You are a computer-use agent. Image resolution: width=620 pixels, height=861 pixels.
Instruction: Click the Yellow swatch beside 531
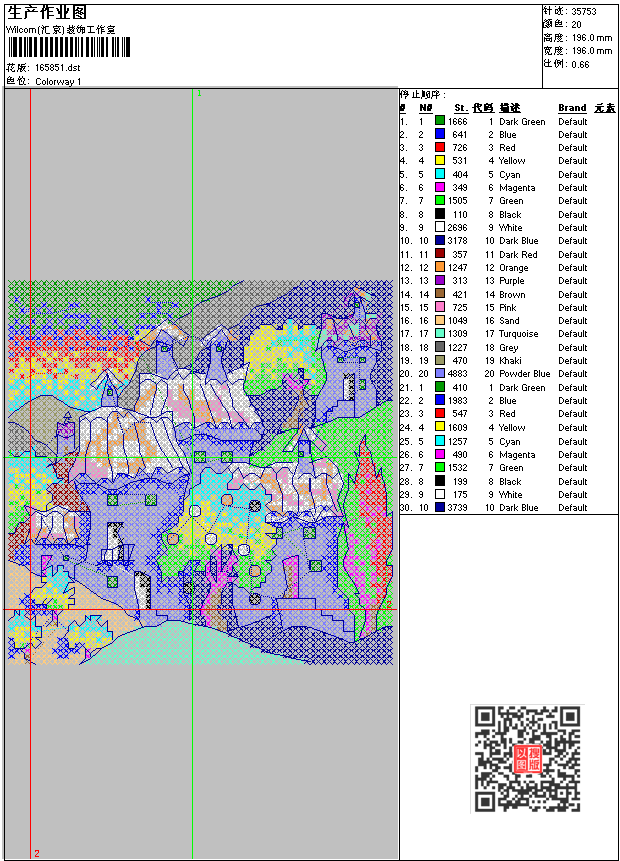pyautogui.click(x=439, y=160)
